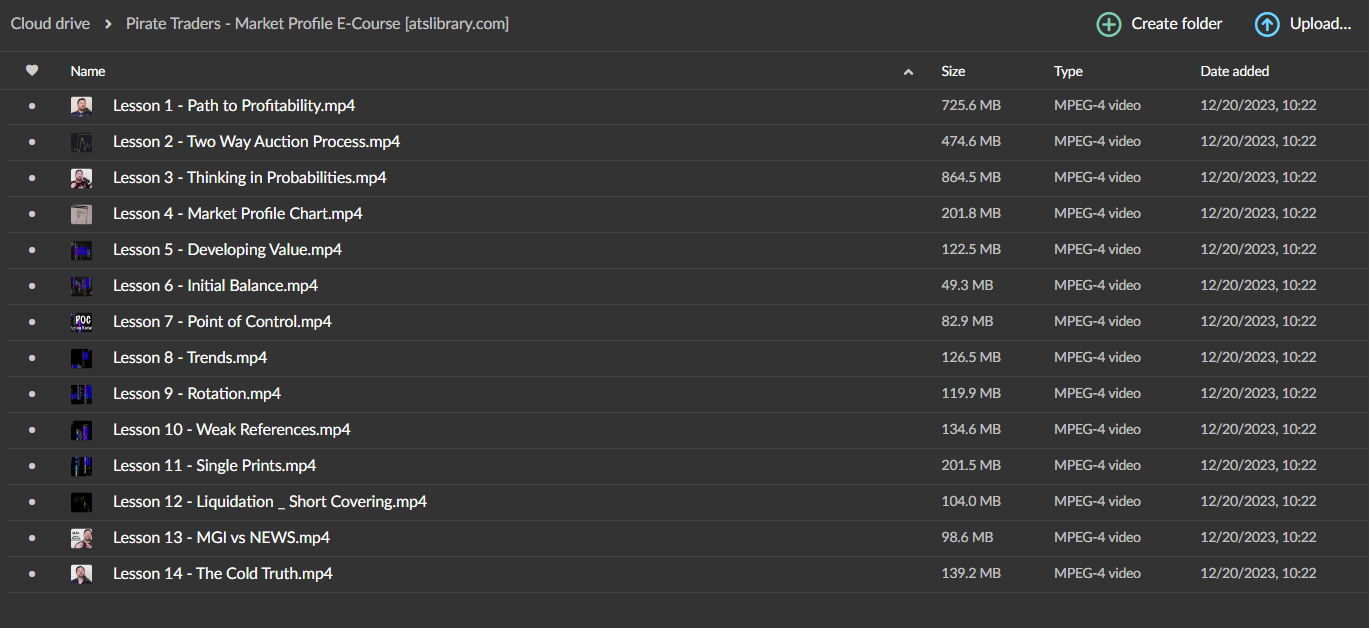Click the Lesson 14 file thumbnail icon

pyautogui.click(x=81, y=574)
